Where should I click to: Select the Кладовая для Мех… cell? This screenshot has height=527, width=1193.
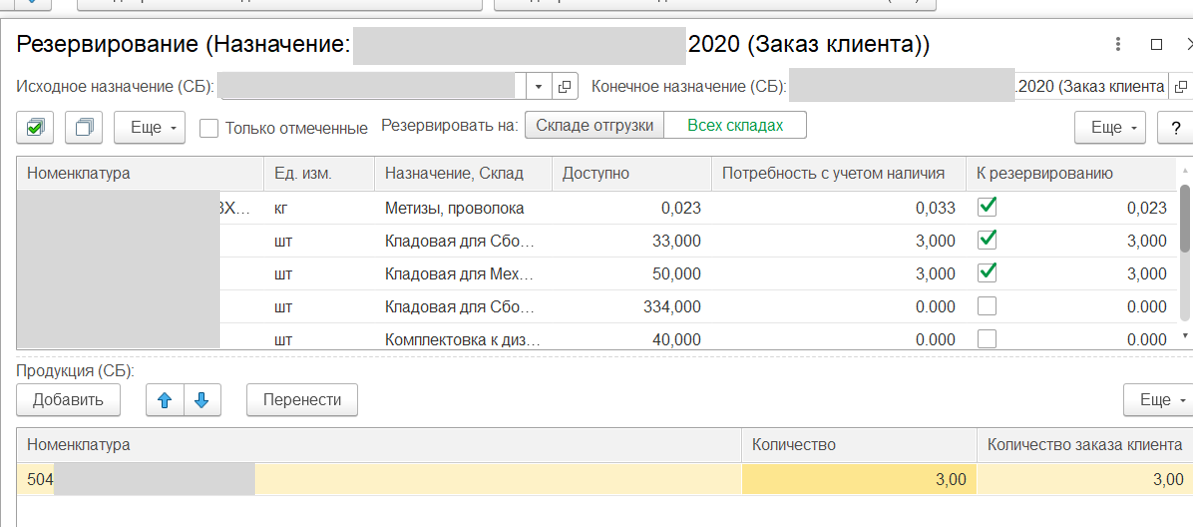click(x=463, y=274)
